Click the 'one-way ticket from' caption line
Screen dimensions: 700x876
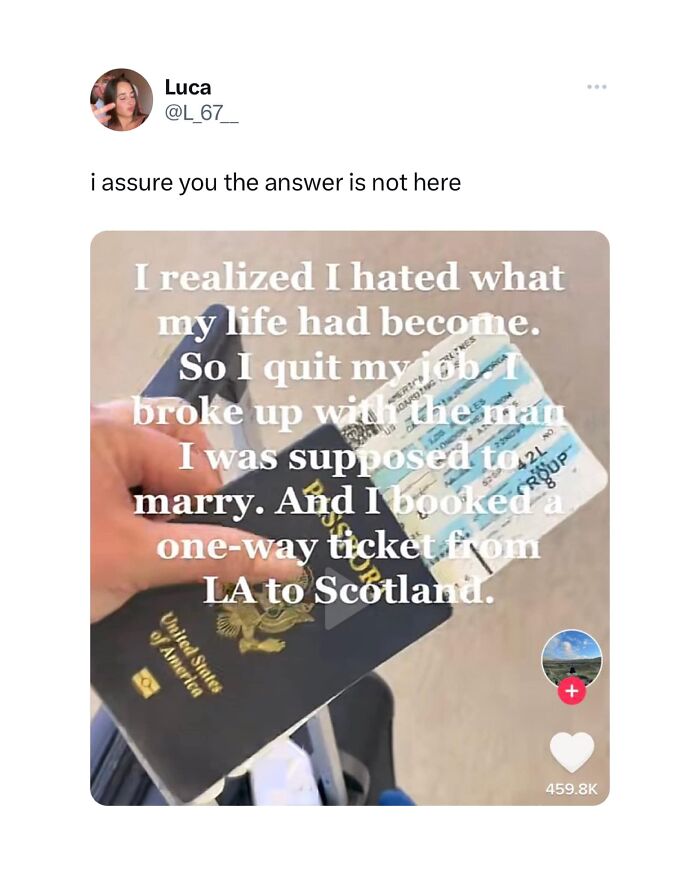(348, 547)
